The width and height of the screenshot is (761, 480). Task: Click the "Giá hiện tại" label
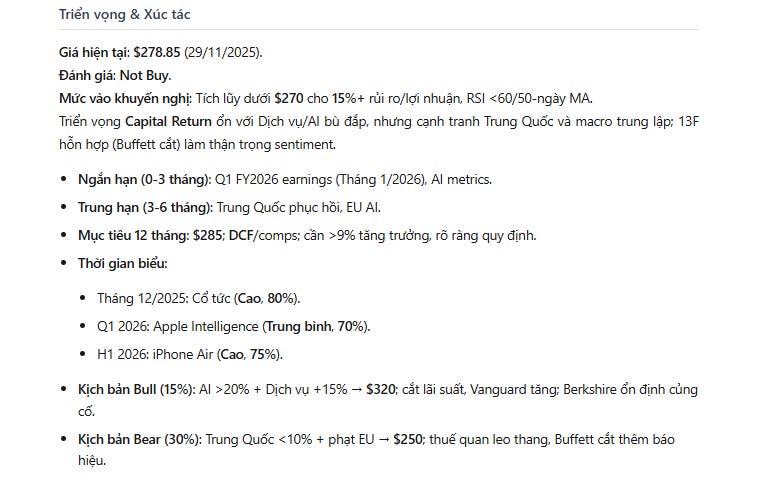point(93,52)
